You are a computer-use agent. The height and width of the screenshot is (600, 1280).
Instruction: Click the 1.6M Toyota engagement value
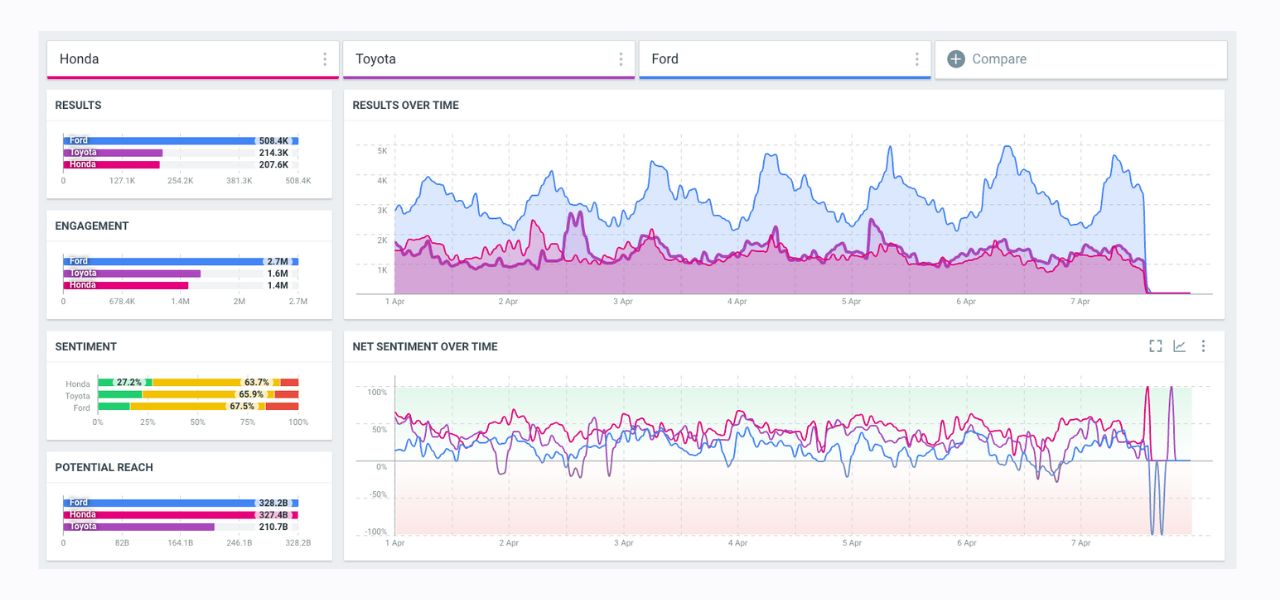click(278, 273)
